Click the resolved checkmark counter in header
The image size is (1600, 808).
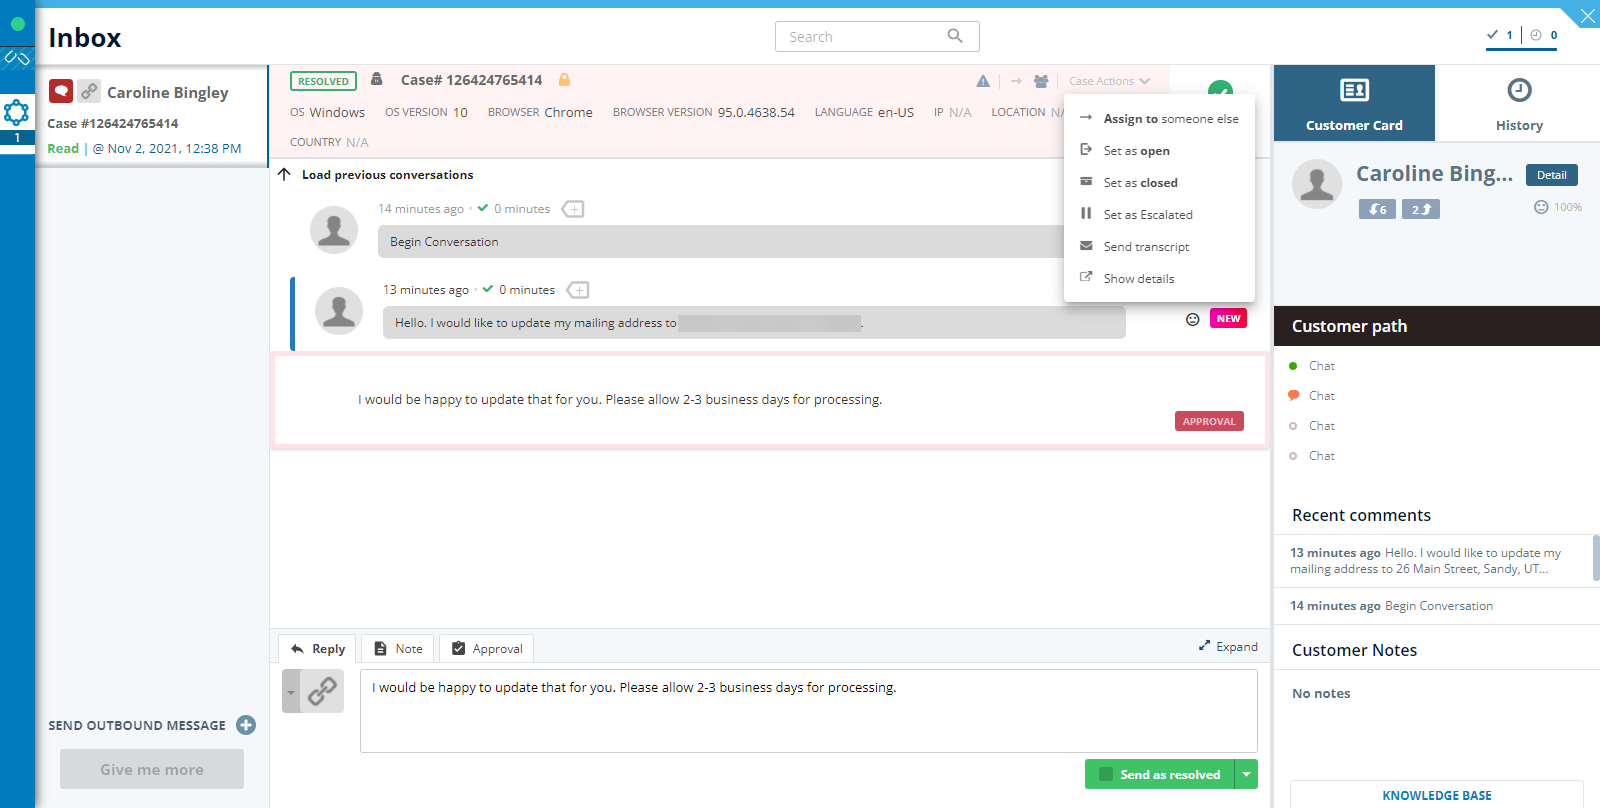(1500, 35)
